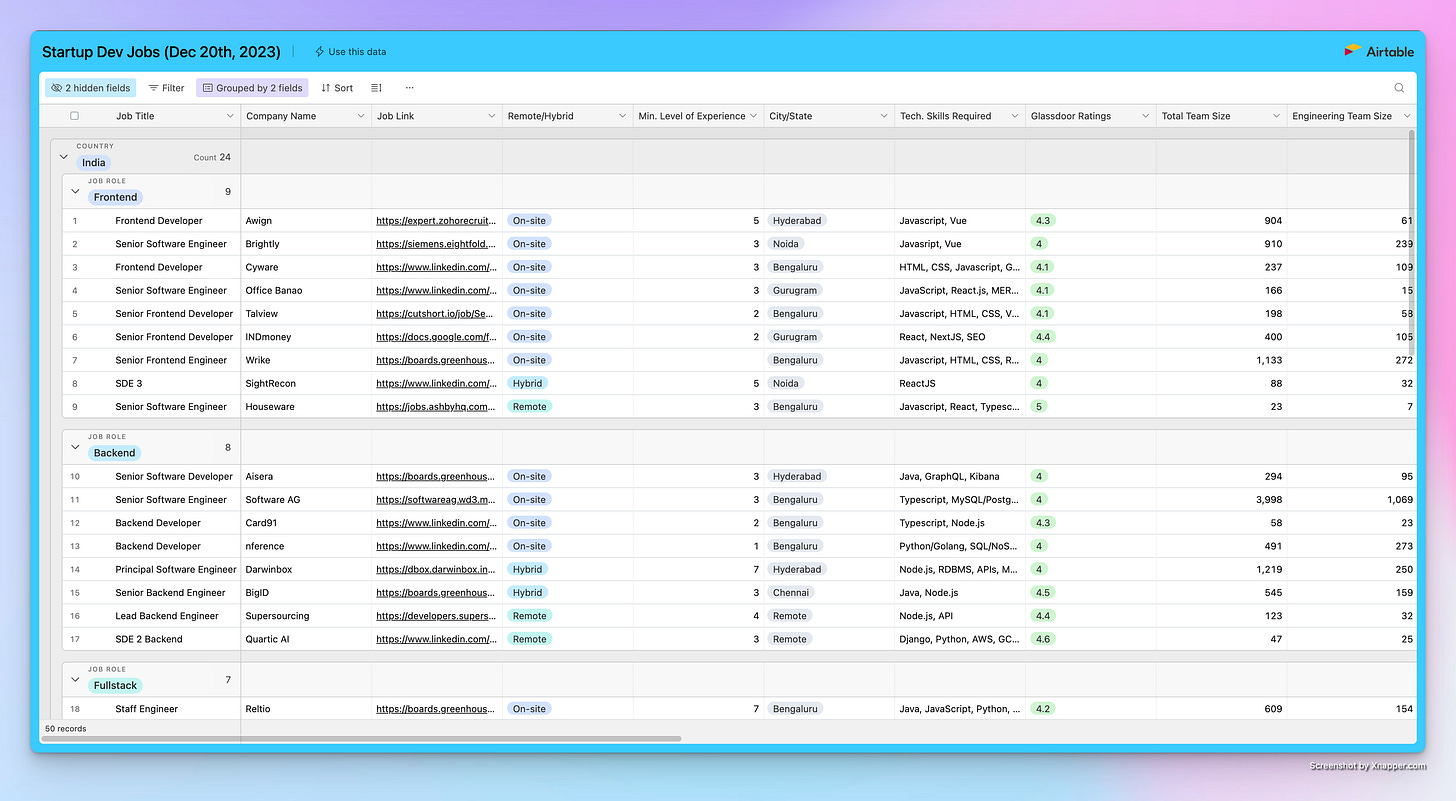
Task: Open Grouped by 2 fields options
Action: 252,88
